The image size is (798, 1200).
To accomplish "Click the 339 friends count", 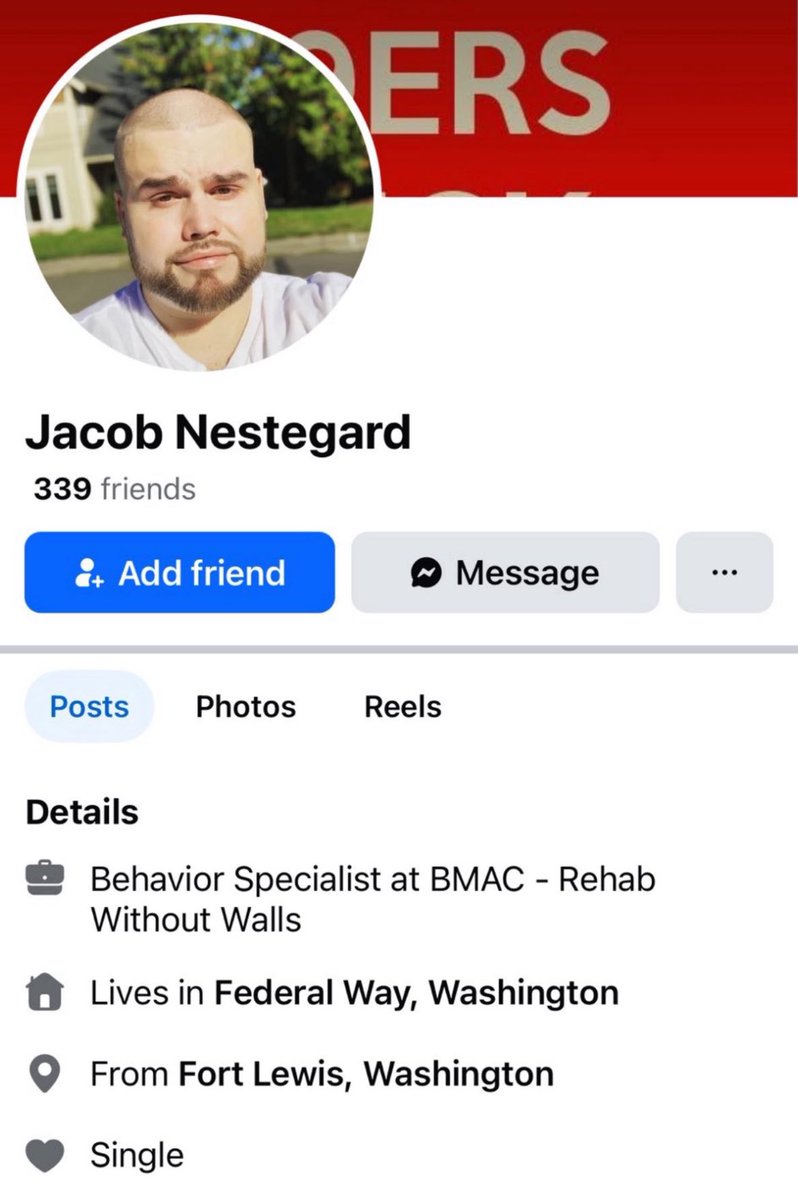I will click(115, 490).
